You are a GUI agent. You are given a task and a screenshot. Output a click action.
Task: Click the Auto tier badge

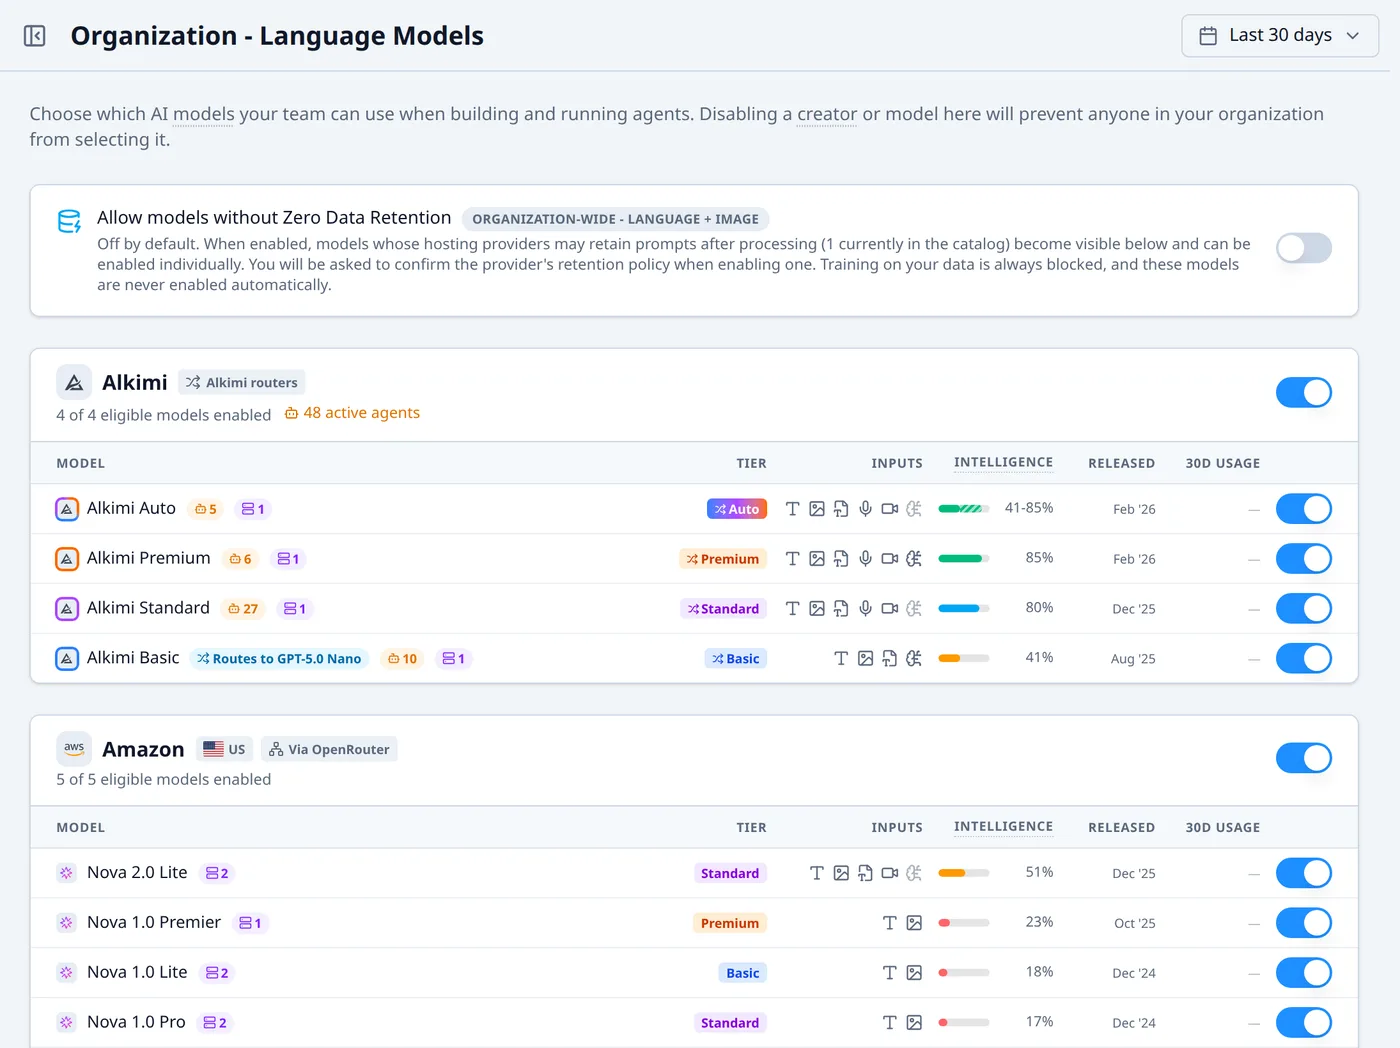pyautogui.click(x=737, y=509)
